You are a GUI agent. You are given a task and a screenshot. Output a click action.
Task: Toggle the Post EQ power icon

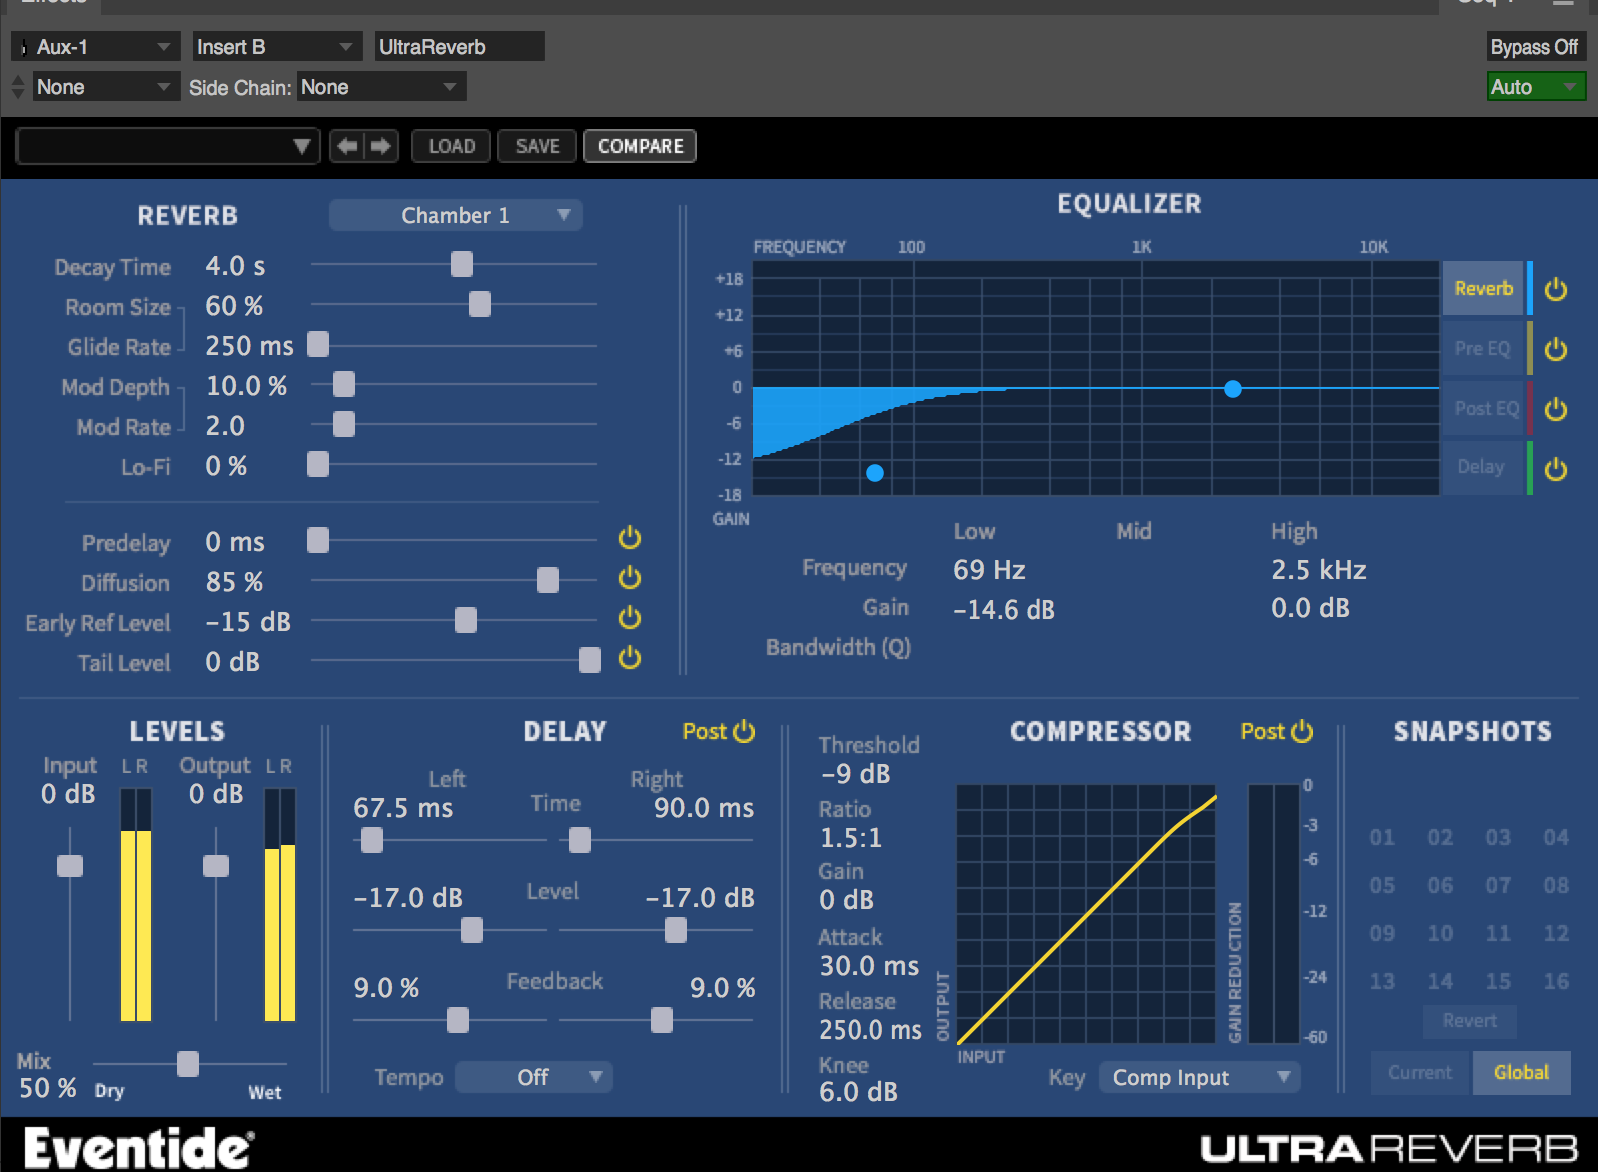coord(1556,409)
